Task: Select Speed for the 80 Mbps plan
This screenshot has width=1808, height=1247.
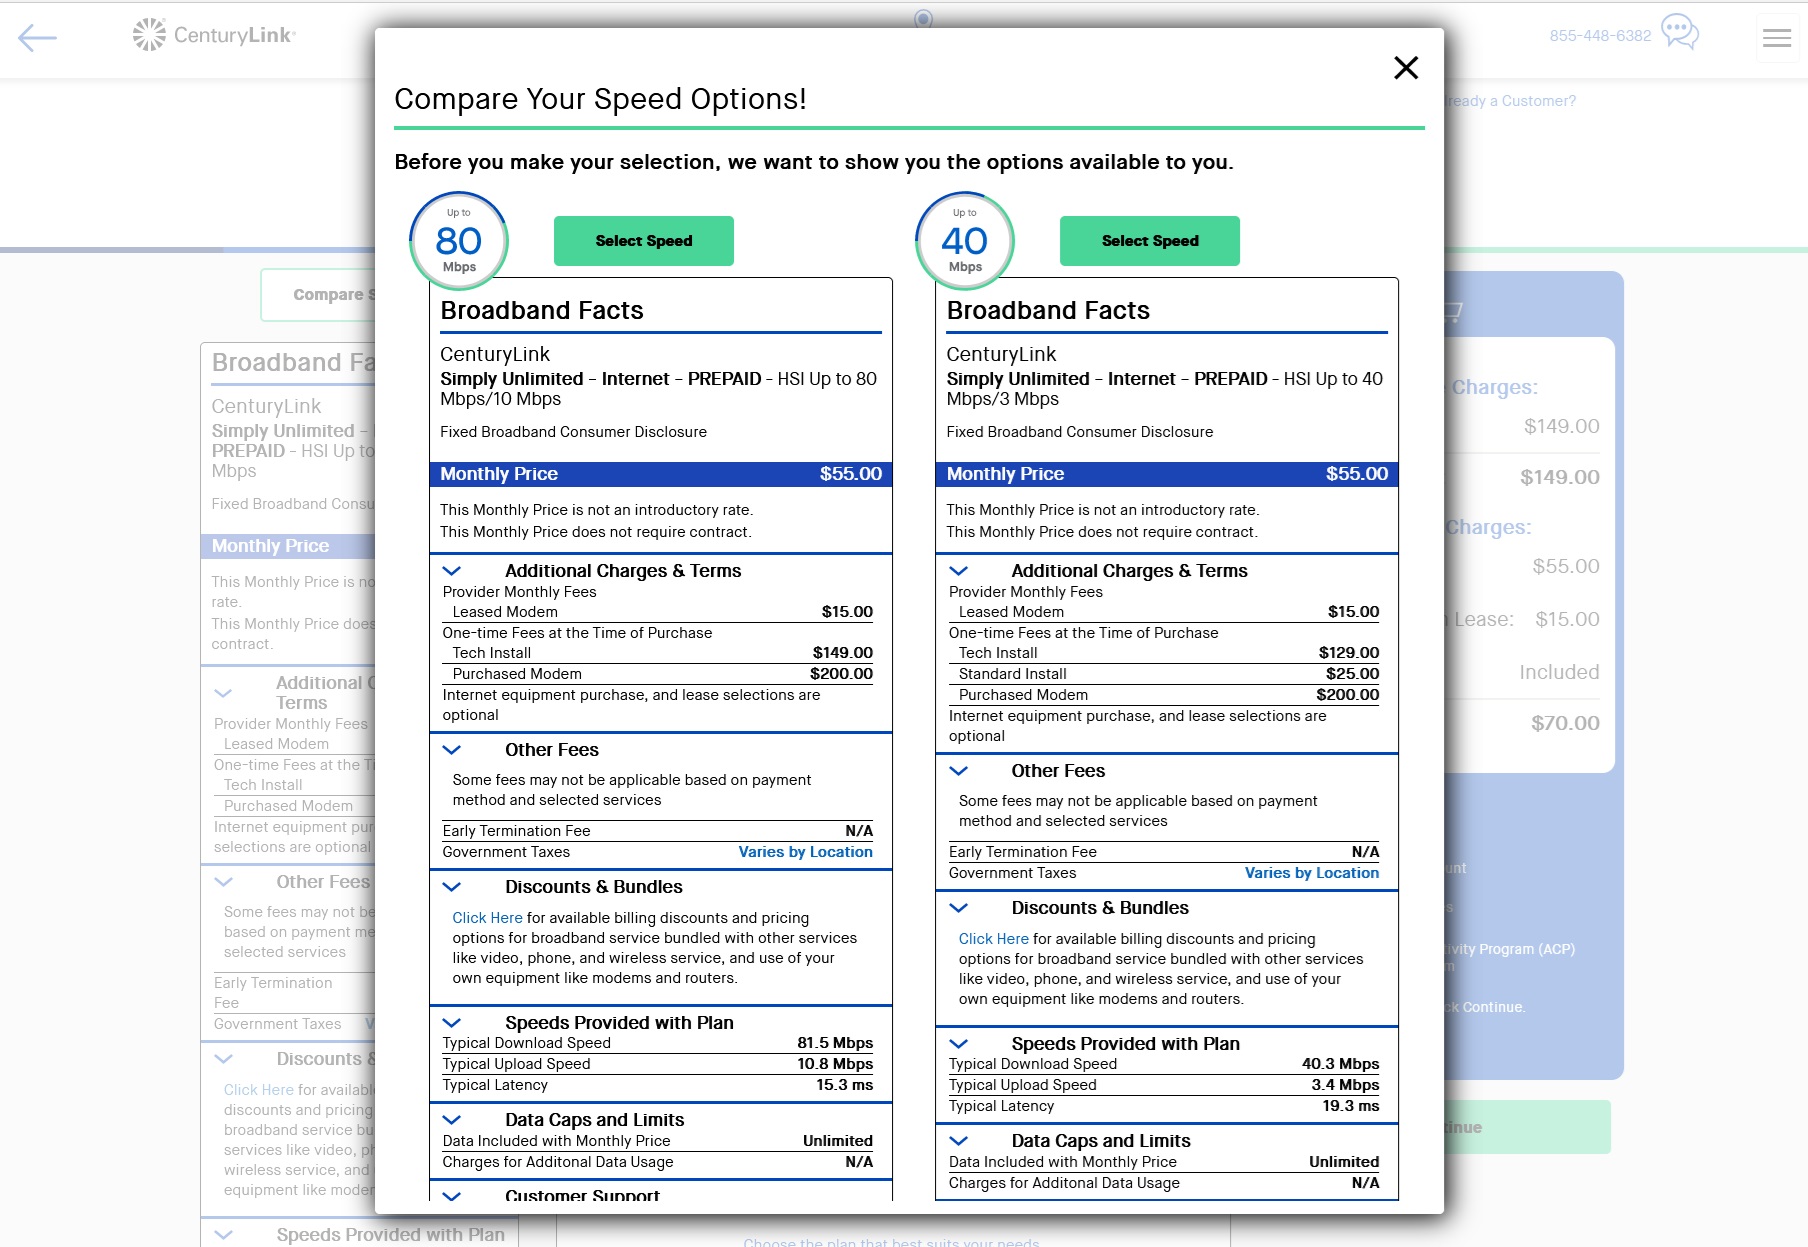Action: pyautogui.click(x=643, y=241)
